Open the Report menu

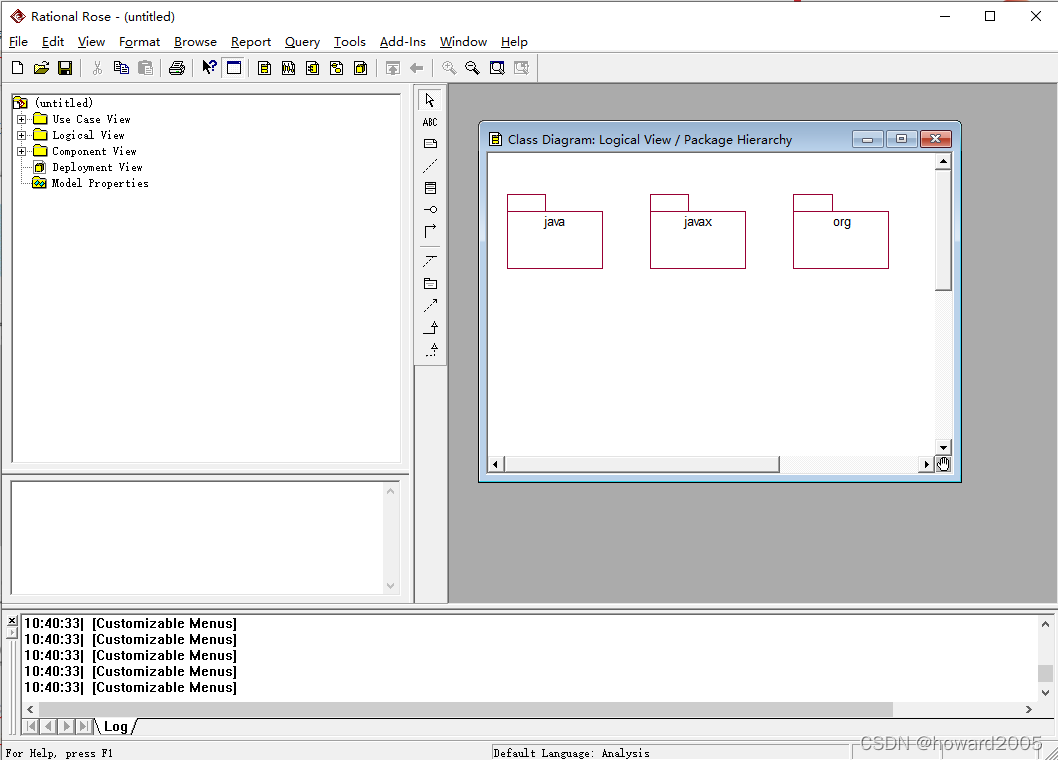250,42
